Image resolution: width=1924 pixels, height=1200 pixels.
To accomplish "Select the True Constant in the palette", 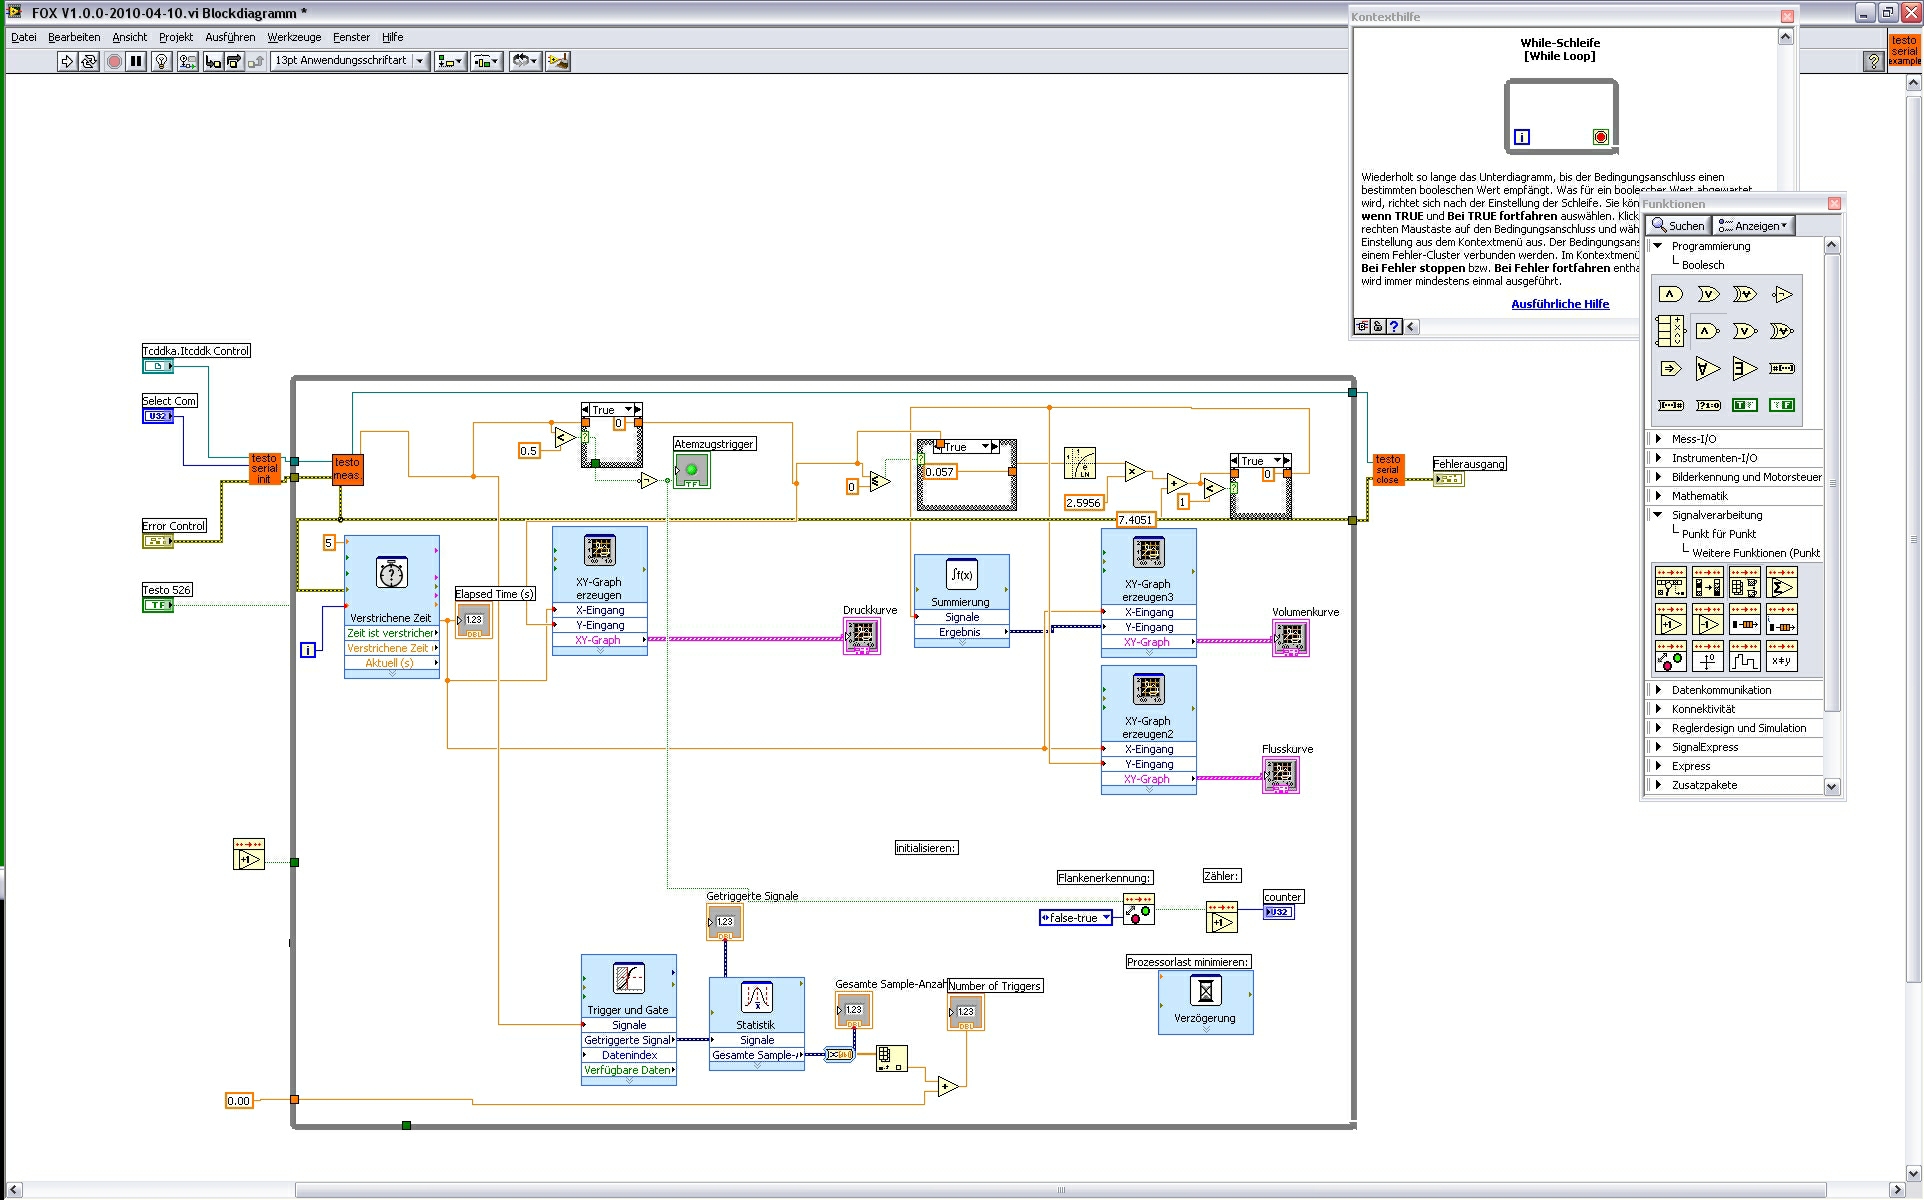I will pos(1745,405).
